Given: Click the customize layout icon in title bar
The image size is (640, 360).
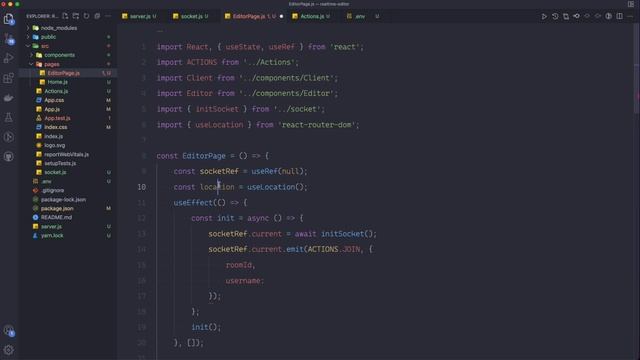Looking at the screenshot, I should pyautogui.click(x=631, y=4).
